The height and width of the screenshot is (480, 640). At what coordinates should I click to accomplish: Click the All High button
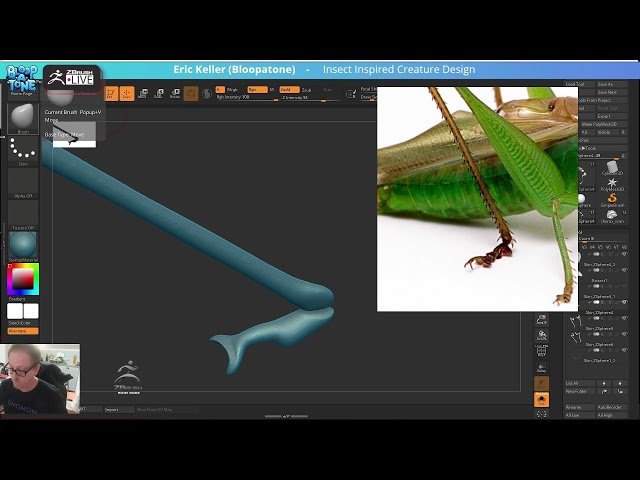pos(612,416)
